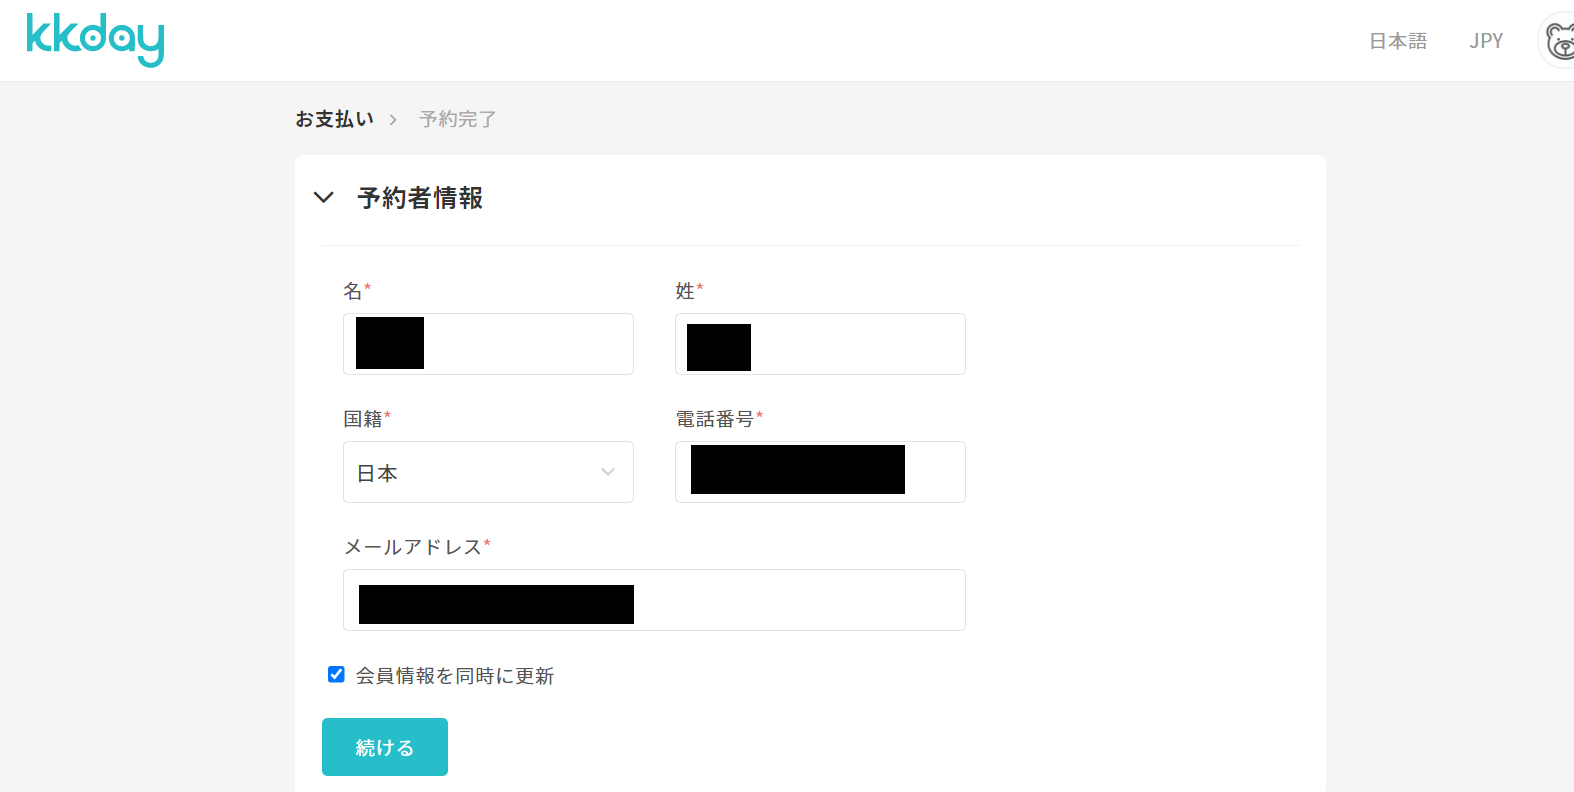
Task: Collapse the 予約者情報 section chevron
Action: (x=323, y=198)
